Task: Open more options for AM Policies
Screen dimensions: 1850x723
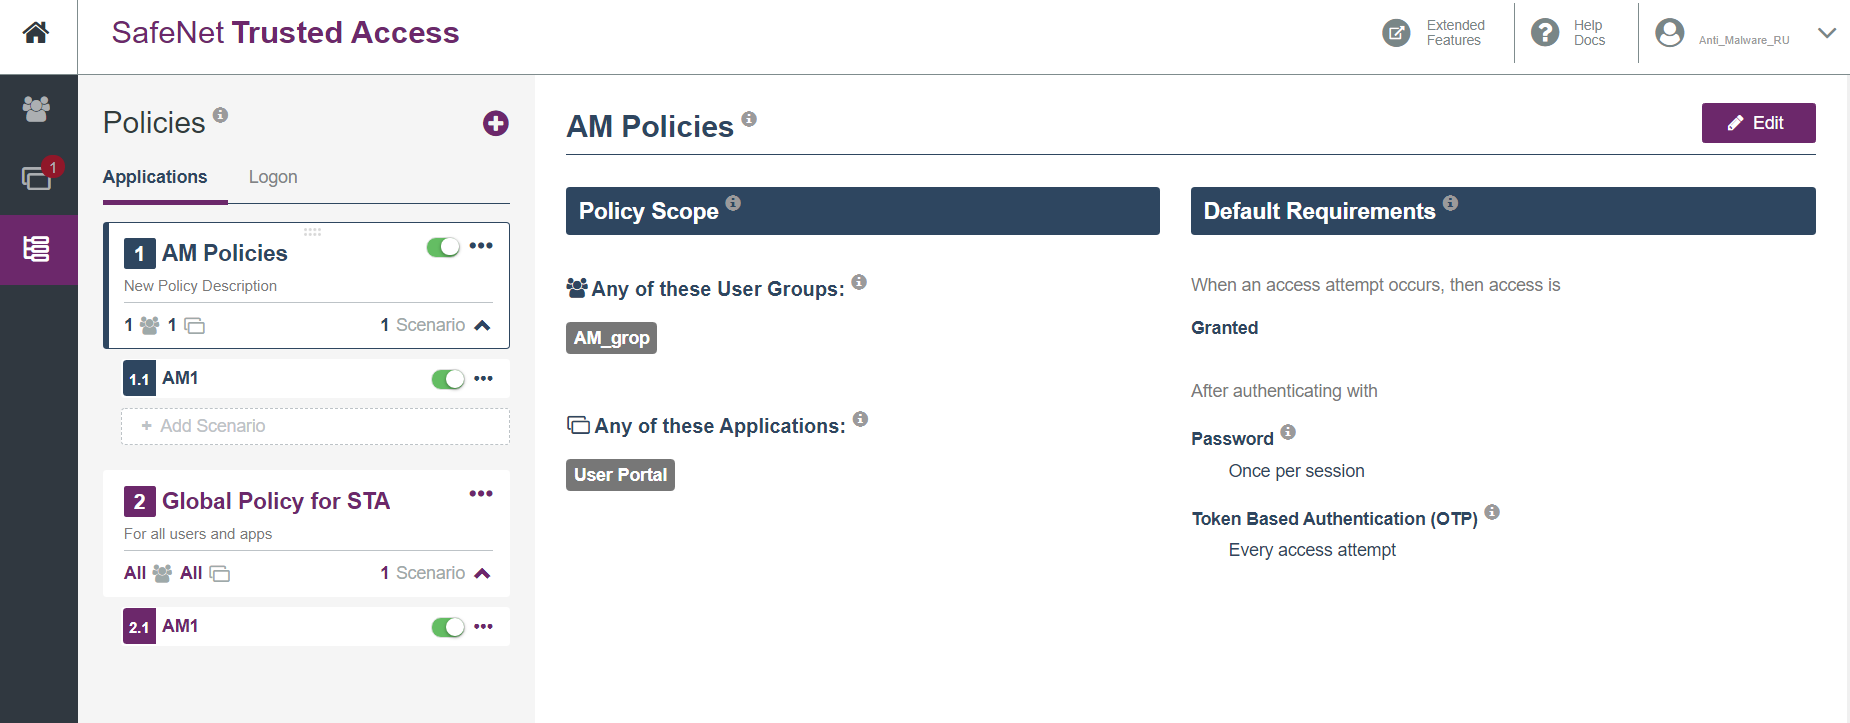Action: click(x=481, y=246)
